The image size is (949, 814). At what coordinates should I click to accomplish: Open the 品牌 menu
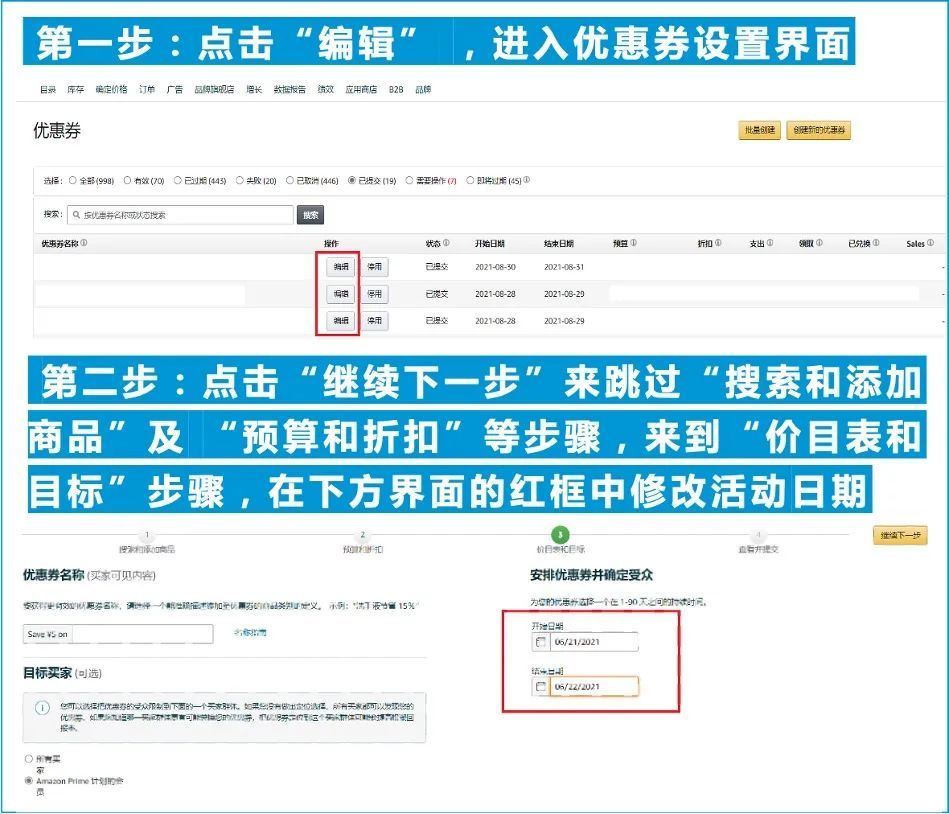click(x=423, y=90)
